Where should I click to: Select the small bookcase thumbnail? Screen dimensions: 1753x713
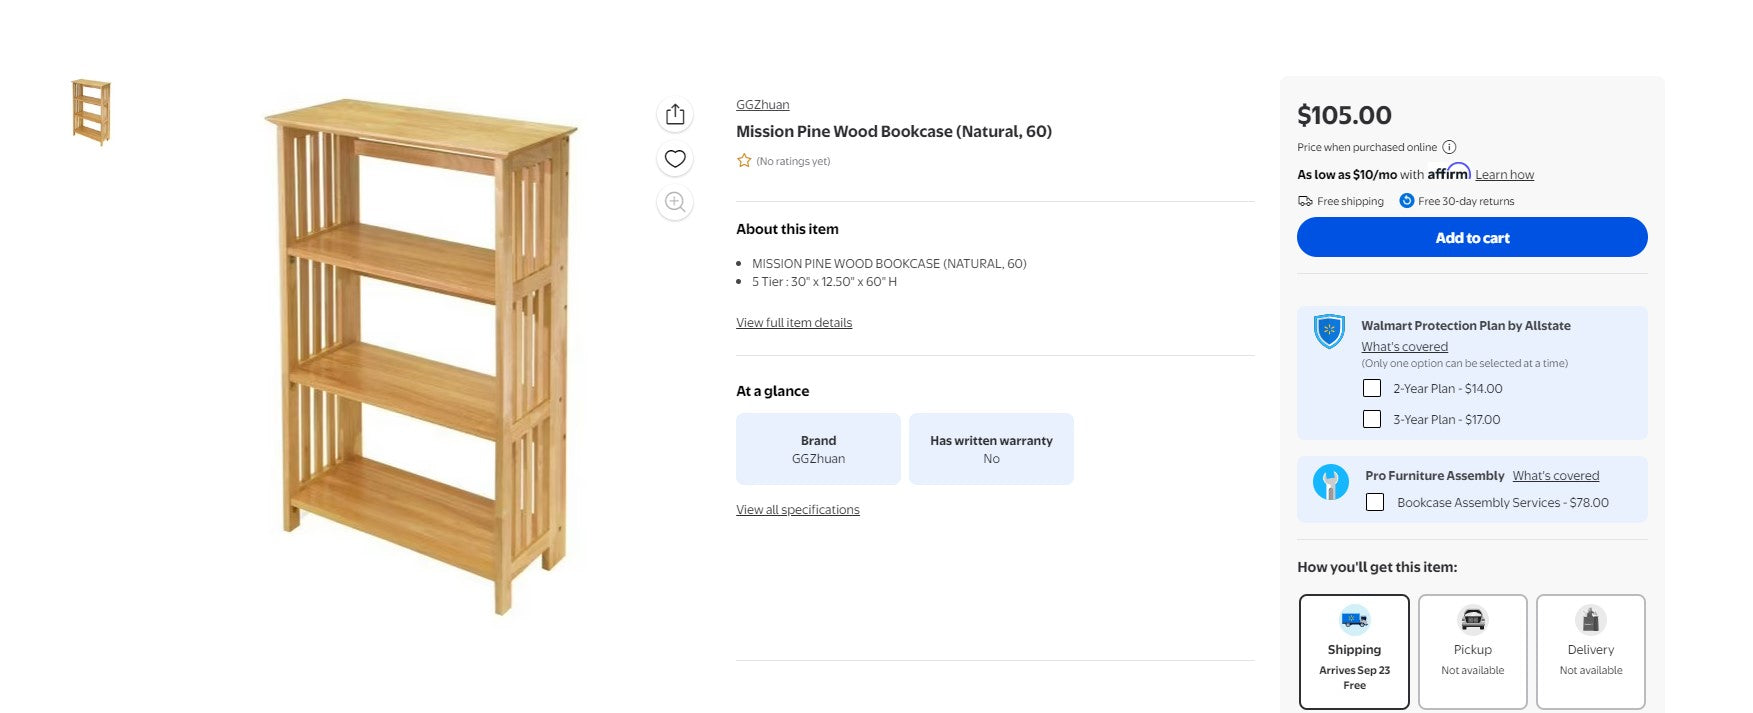pos(91,112)
